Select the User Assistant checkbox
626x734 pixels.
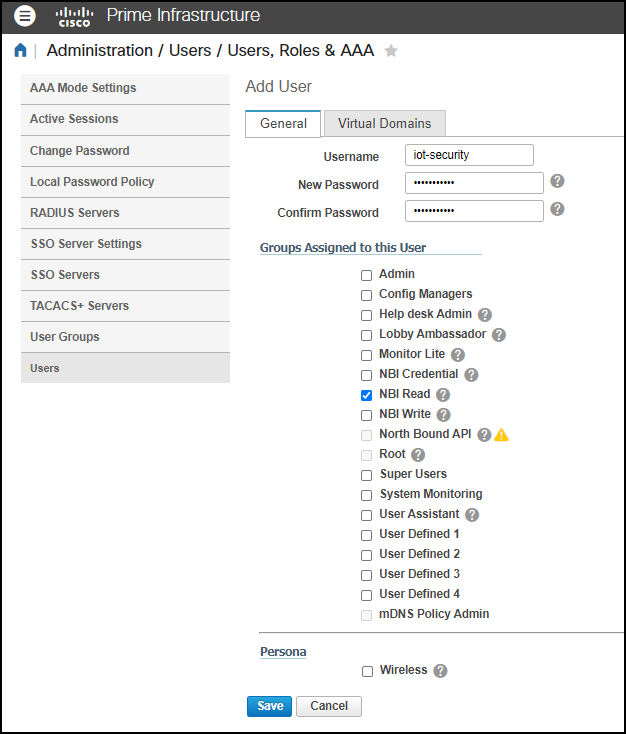tap(367, 515)
